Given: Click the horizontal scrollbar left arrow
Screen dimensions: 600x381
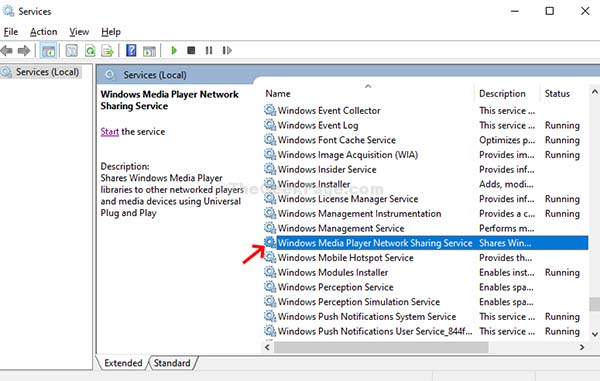Looking at the screenshot, I should pos(267,347).
